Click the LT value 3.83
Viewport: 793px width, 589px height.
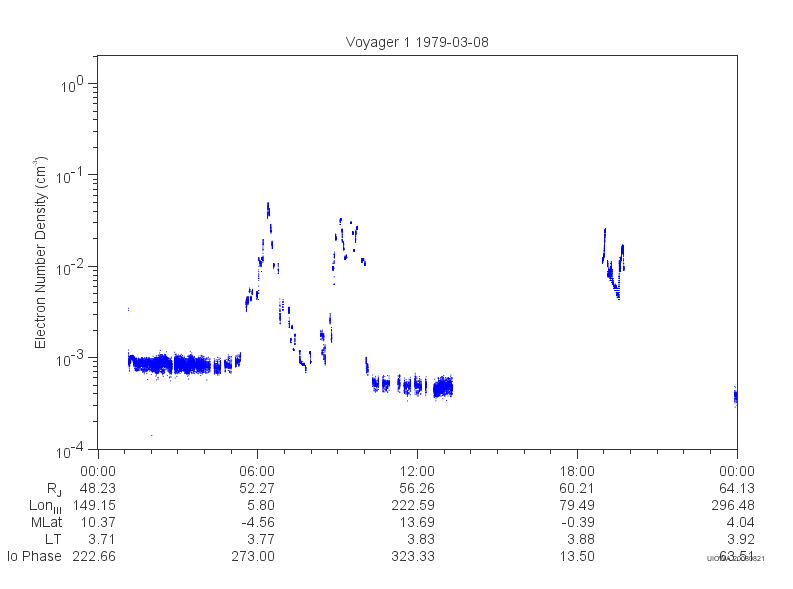click(421, 539)
